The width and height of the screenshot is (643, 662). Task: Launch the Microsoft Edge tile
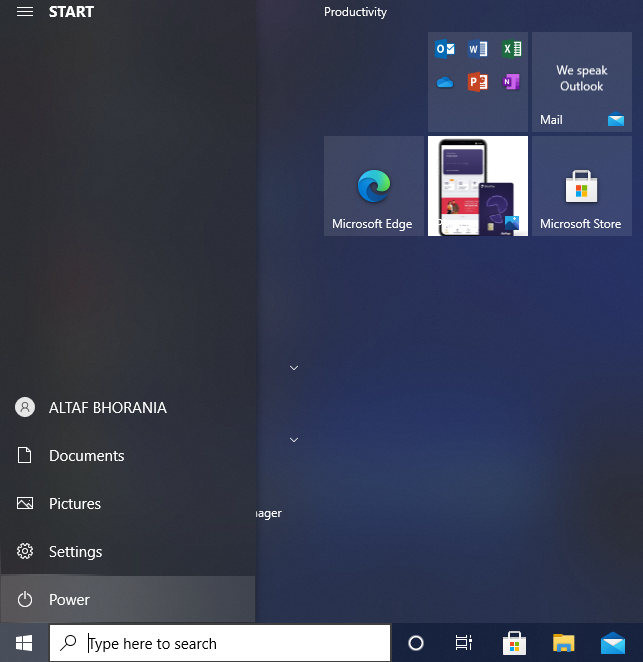pos(374,186)
